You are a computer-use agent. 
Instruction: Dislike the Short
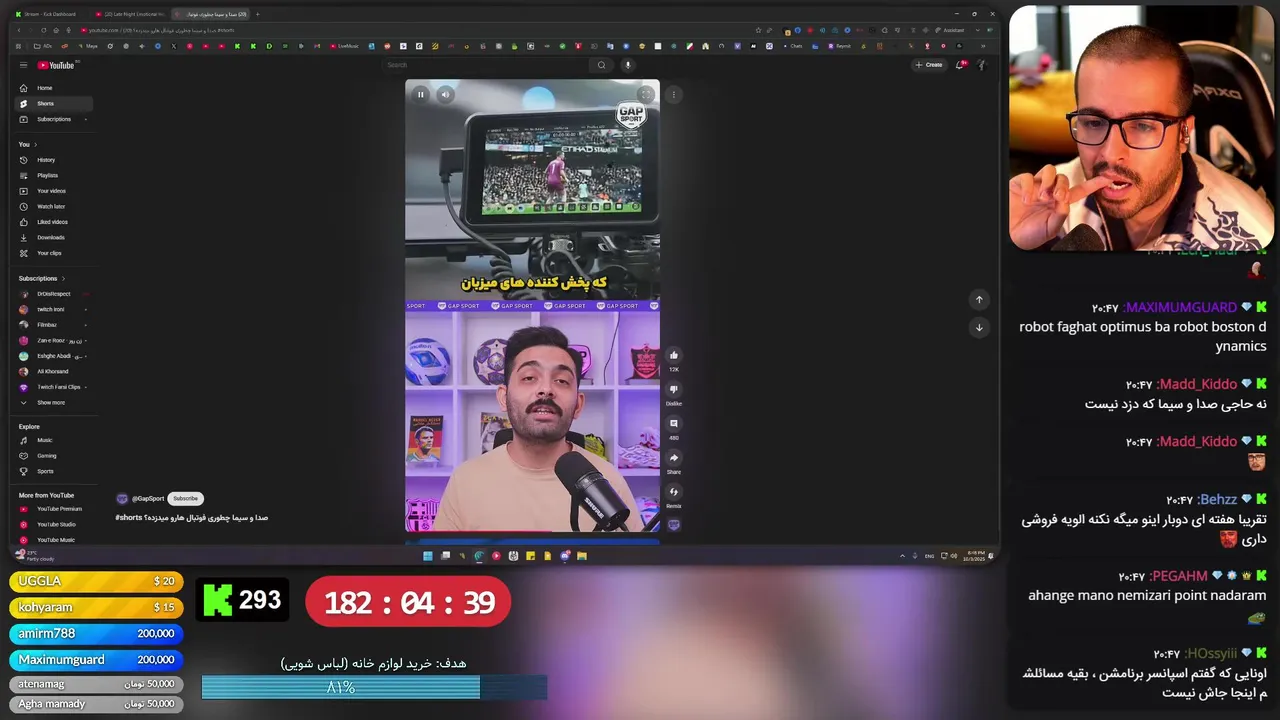click(673, 389)
